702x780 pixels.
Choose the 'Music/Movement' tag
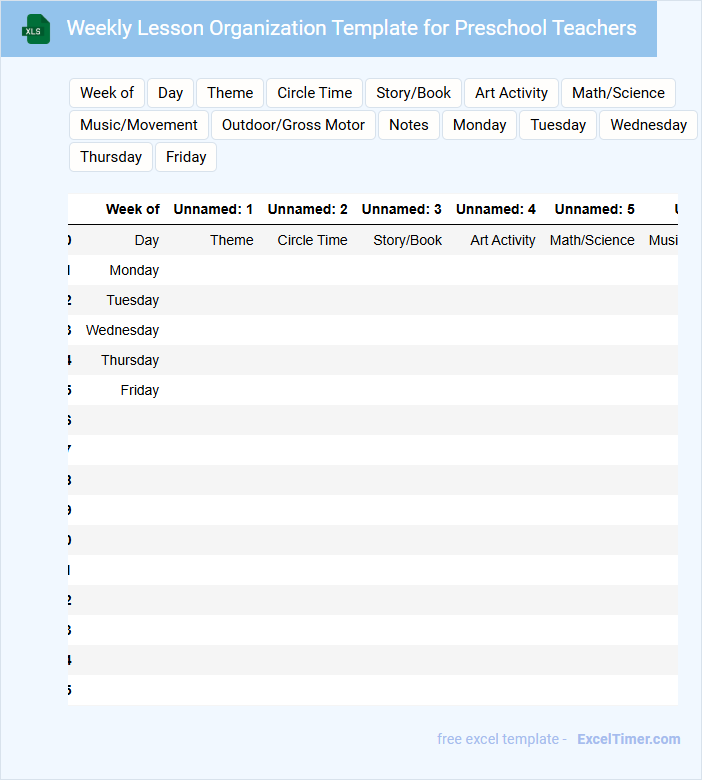[139, 125]
